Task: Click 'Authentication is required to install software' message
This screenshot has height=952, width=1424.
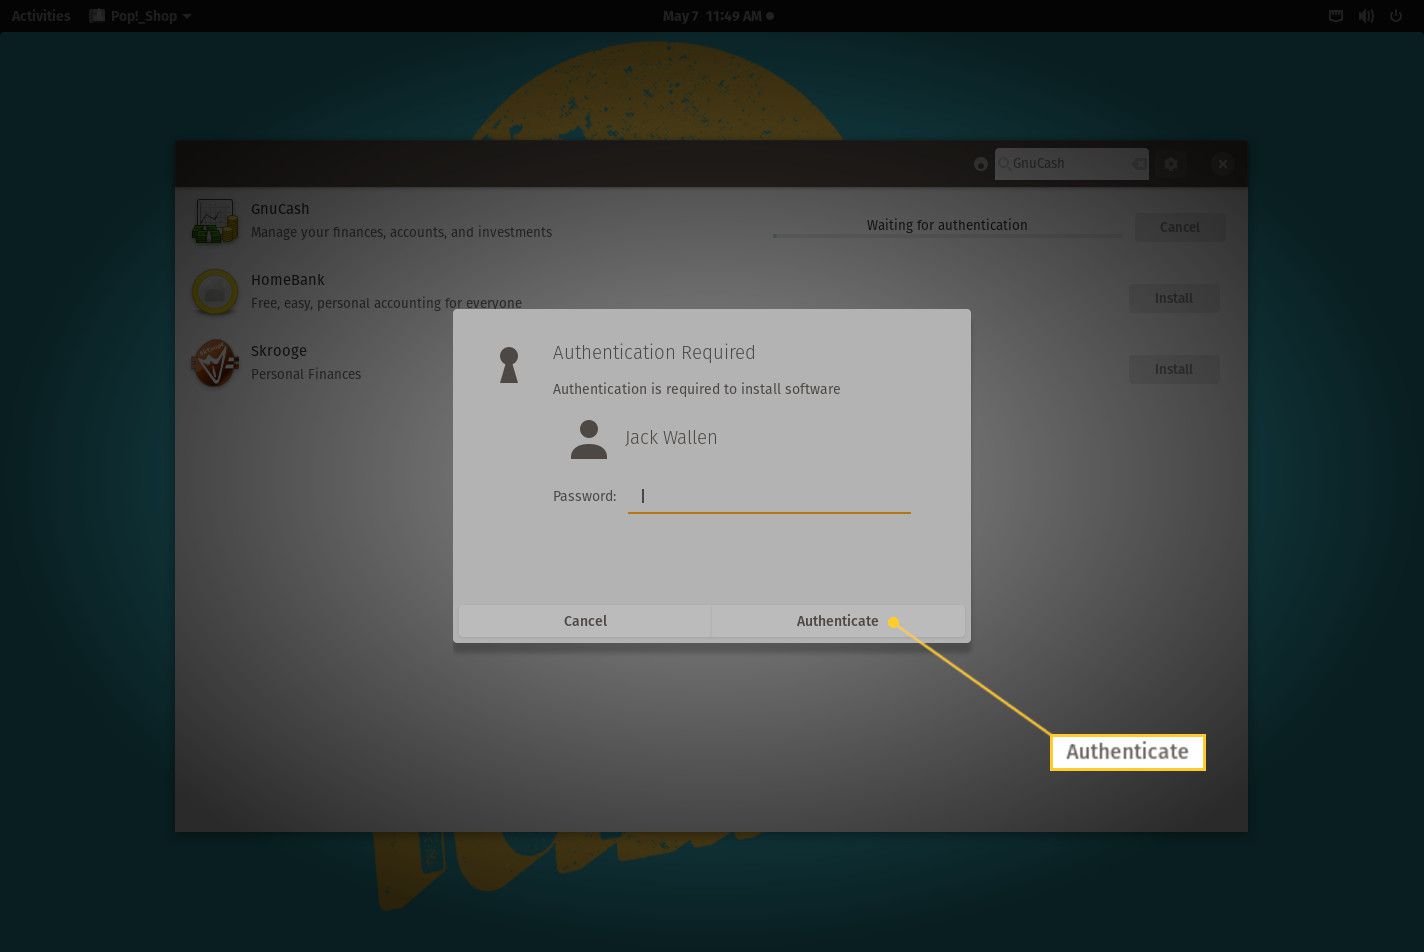Action: coord(697,389)
